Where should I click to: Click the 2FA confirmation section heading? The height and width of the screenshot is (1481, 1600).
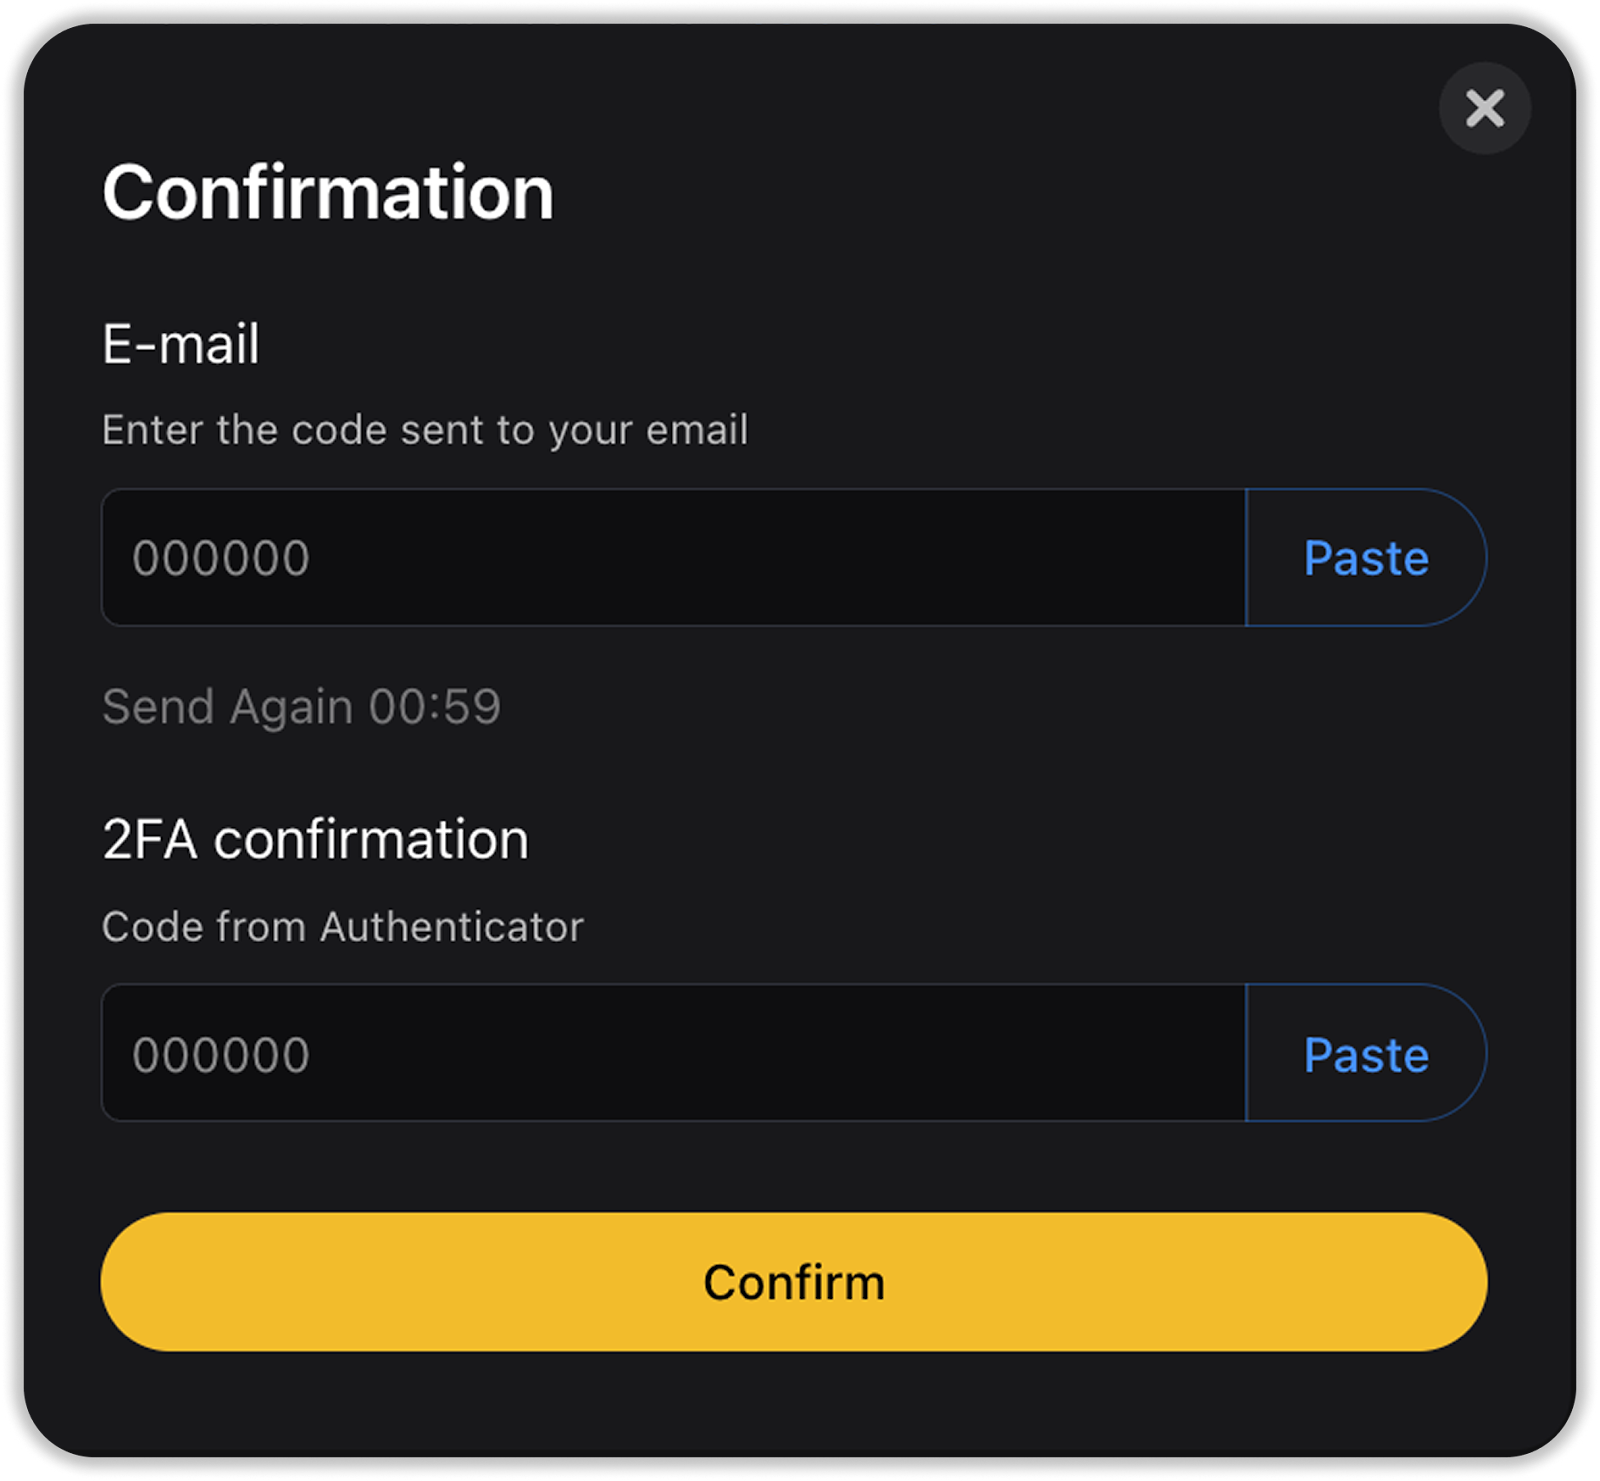point(315,839)
